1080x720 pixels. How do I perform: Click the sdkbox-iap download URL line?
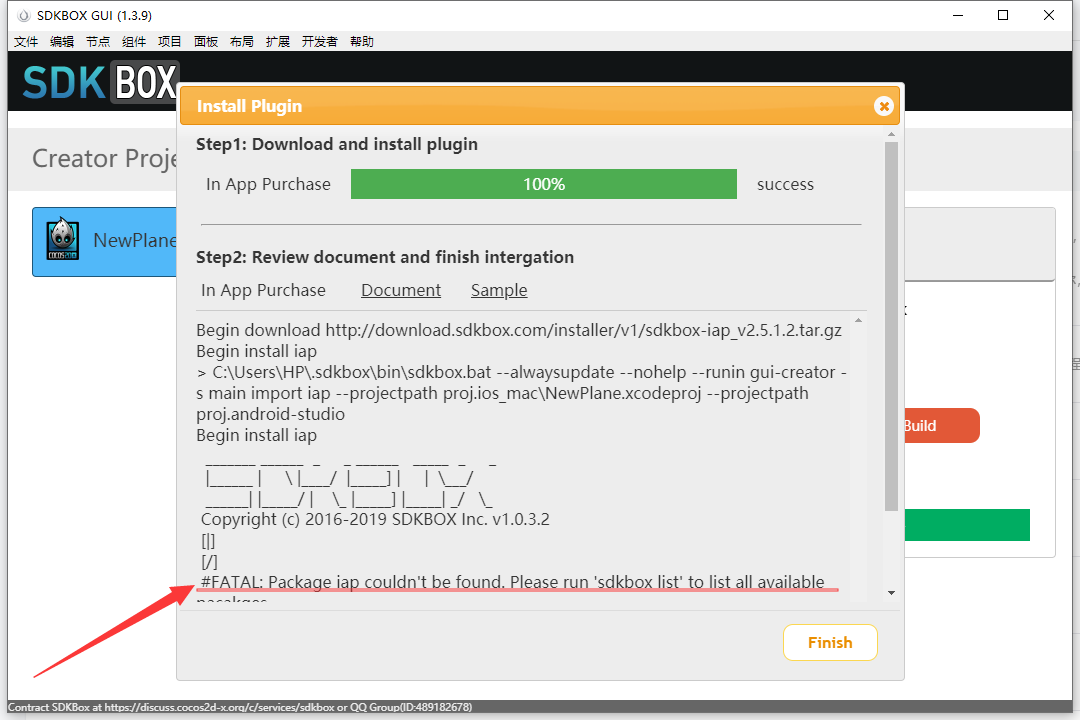click(519, 330)
